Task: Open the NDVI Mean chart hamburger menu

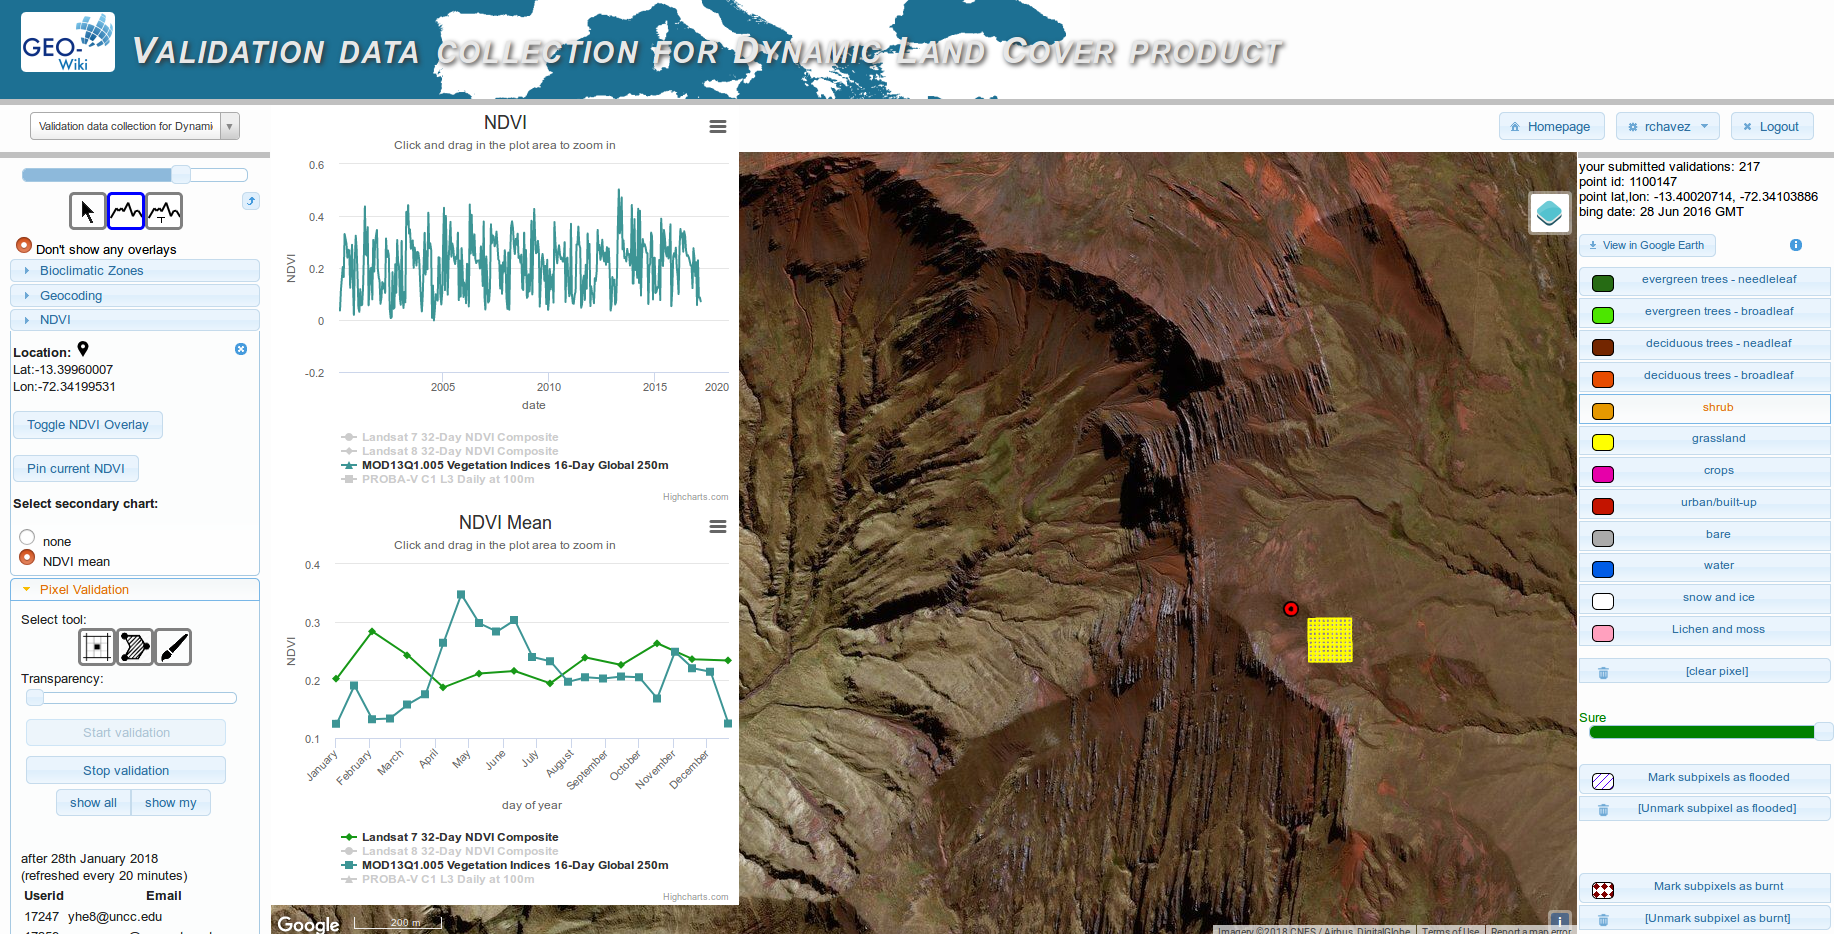Action: click(717, 527)
